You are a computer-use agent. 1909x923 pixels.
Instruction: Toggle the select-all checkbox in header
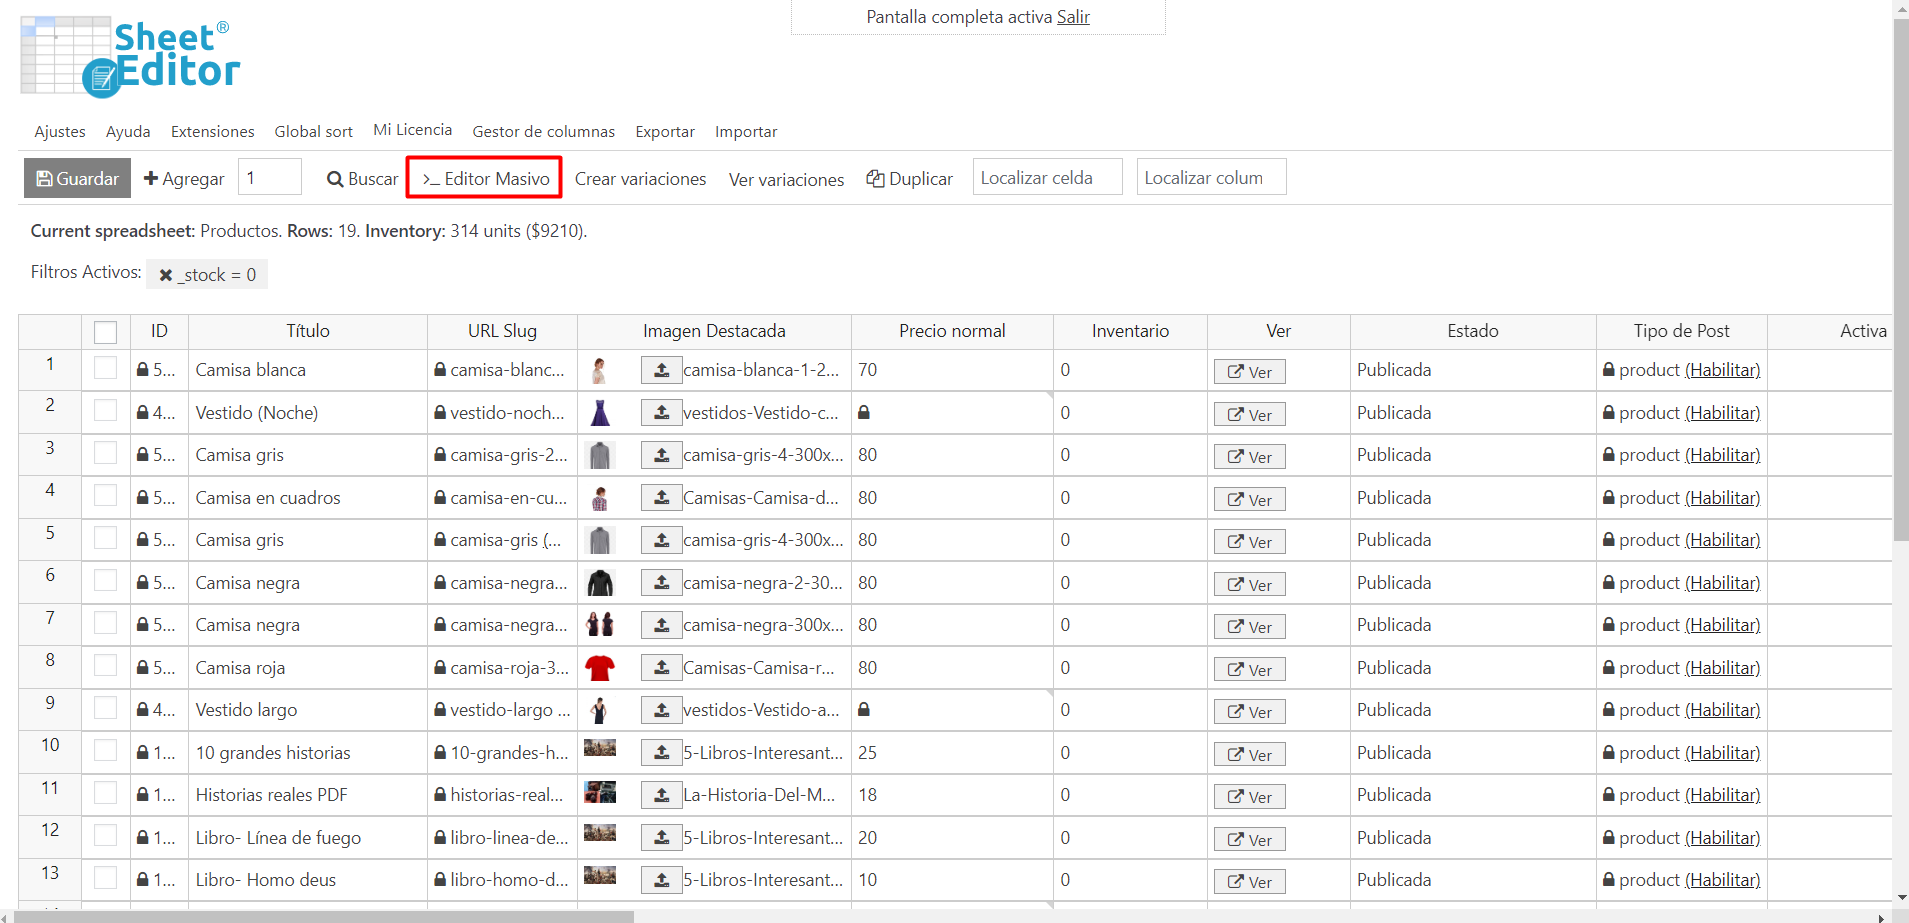[105, 332]
